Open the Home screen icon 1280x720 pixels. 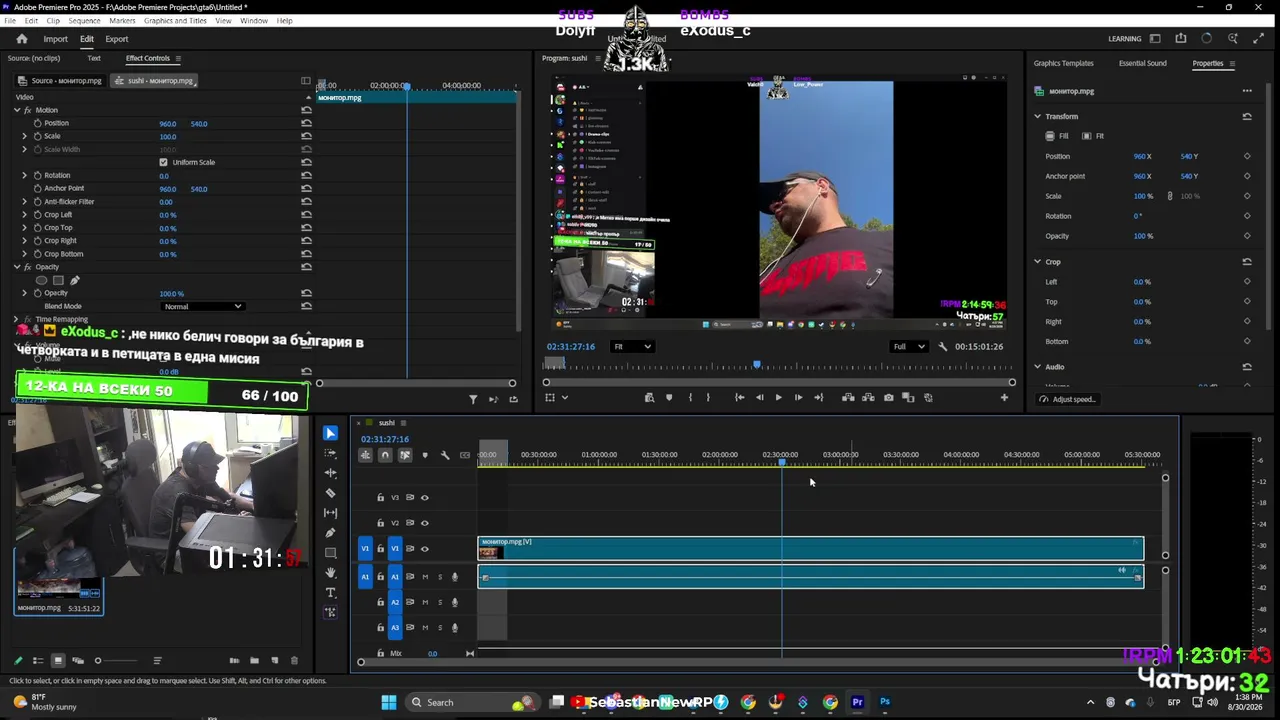[x=22, y=39]
